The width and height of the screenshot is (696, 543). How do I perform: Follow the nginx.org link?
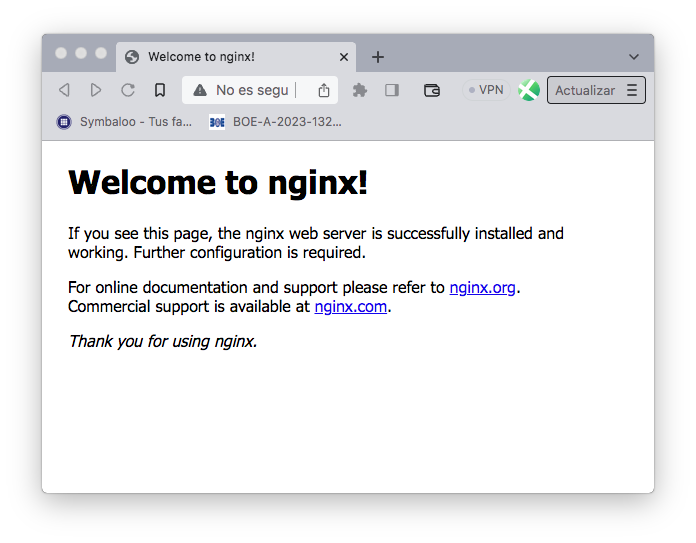click(x=482, y=288)
